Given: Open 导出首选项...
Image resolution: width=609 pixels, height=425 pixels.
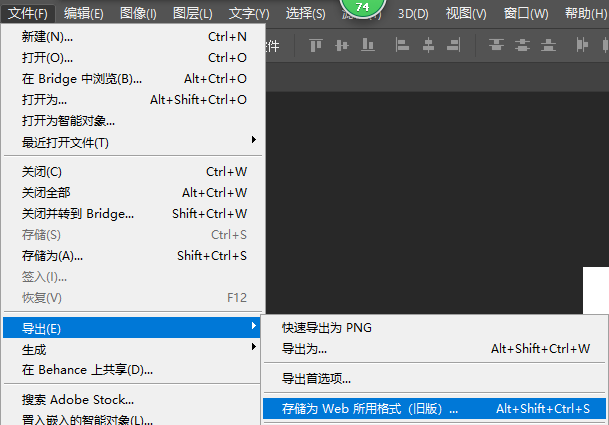Looking at the screenshot, I should (434, 378).
